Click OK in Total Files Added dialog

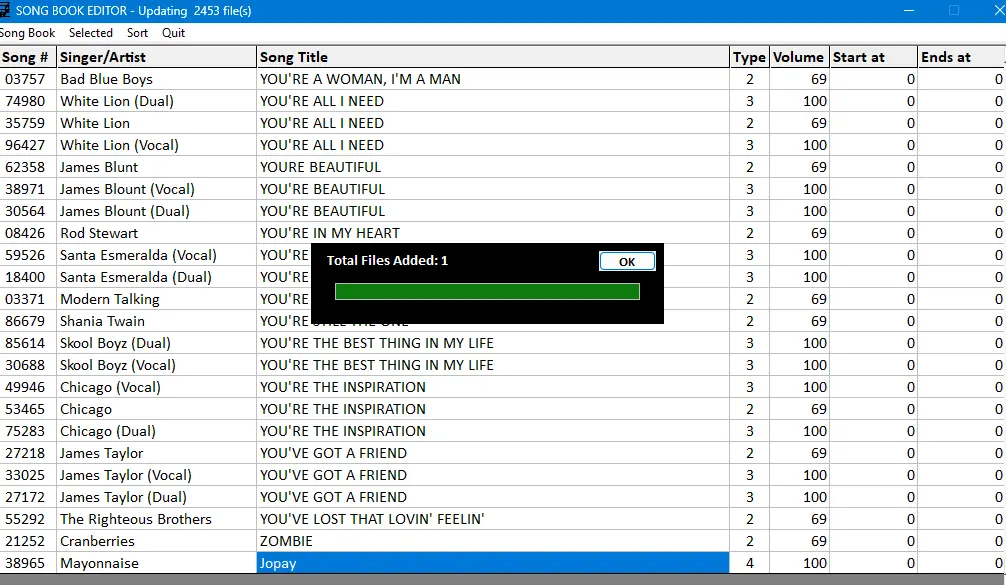(627, 261)
